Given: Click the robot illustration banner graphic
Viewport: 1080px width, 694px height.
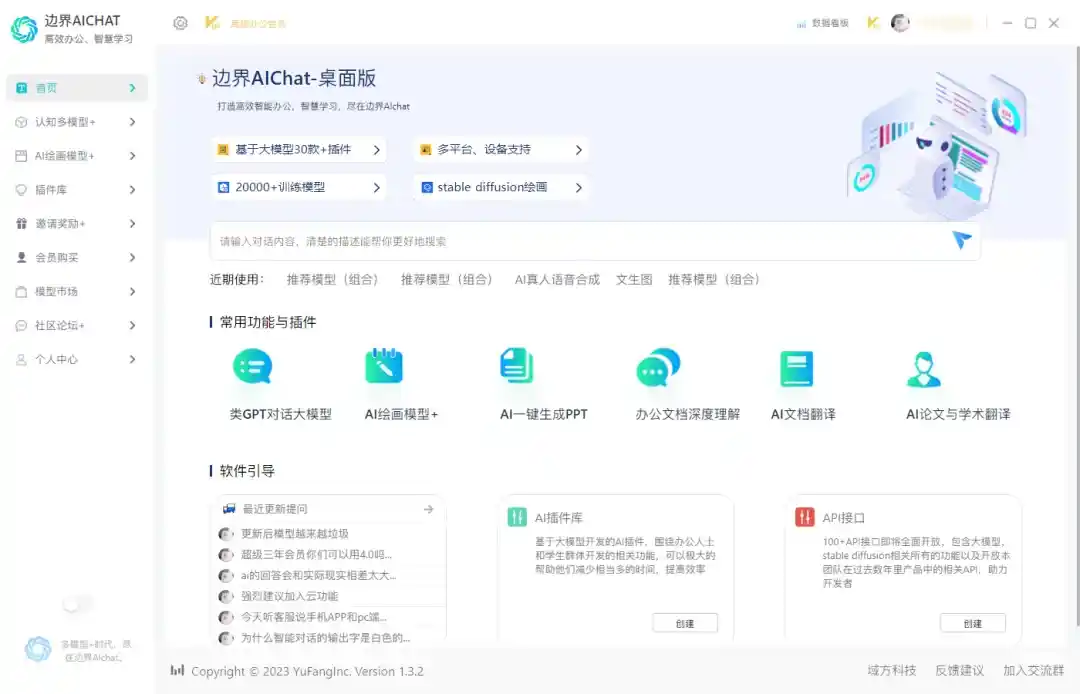Looking at the screenshot, I should (937, 145).
